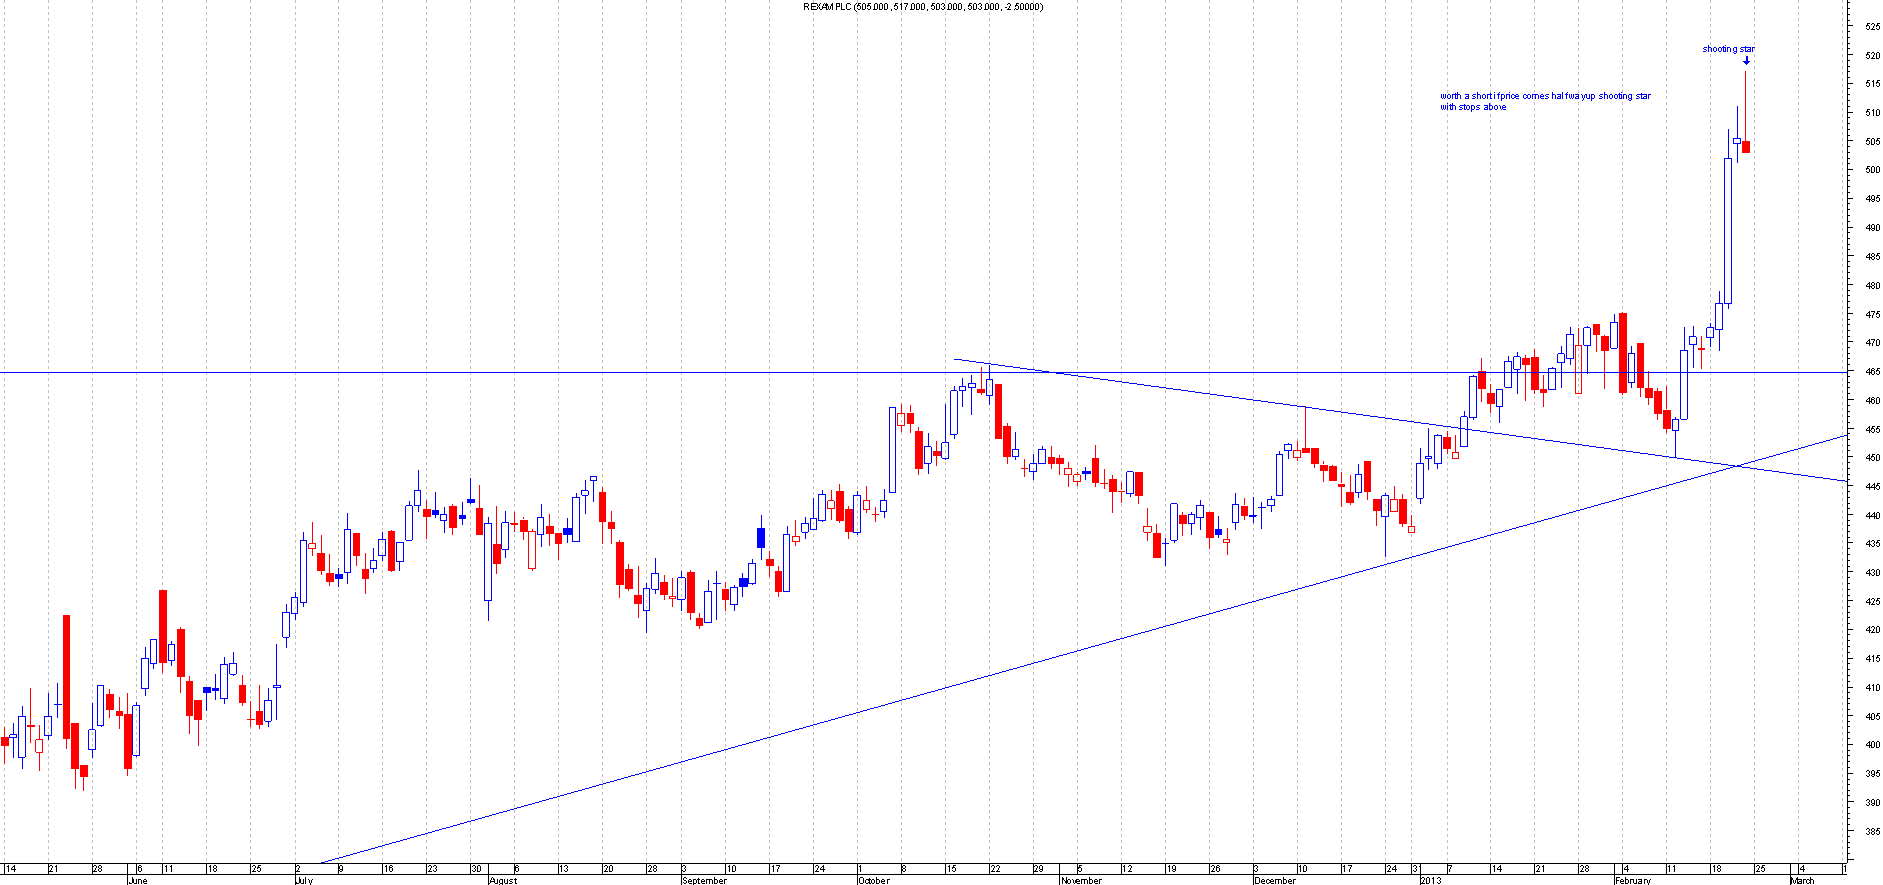Select the October label on the date axis
The height and width of the screenshot is (885, 1883).
click(873, 881)
